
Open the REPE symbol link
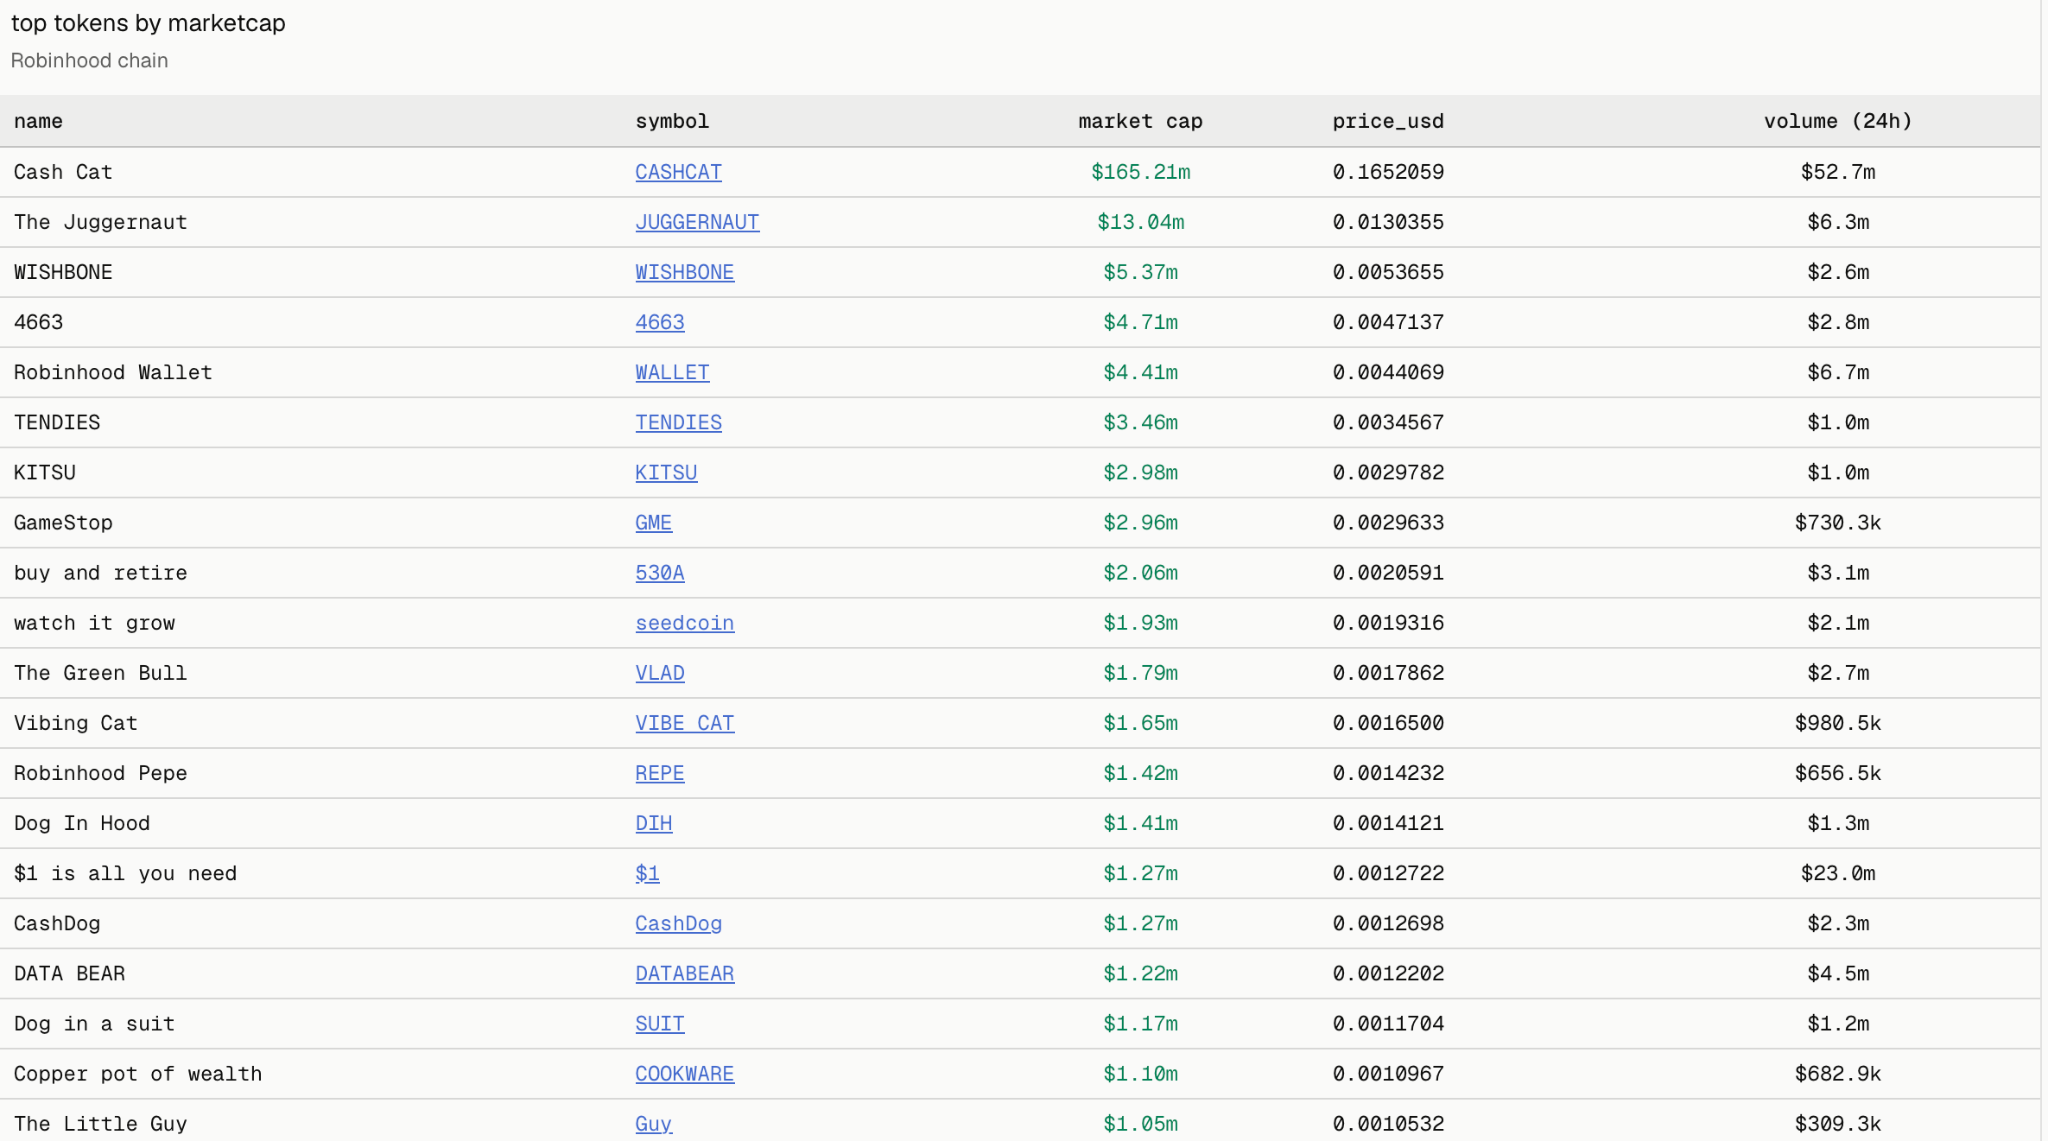(x=660, y=773)
